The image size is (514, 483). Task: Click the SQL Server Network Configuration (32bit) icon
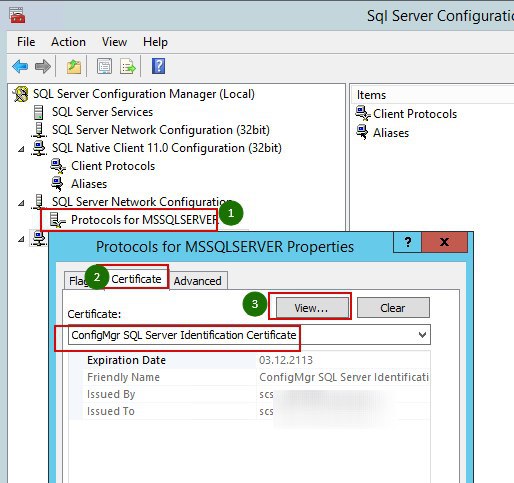(39, 130)
